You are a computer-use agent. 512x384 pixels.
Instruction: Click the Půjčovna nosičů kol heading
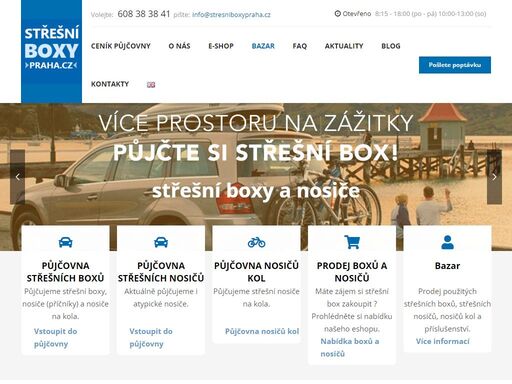(x=256, y=272)
